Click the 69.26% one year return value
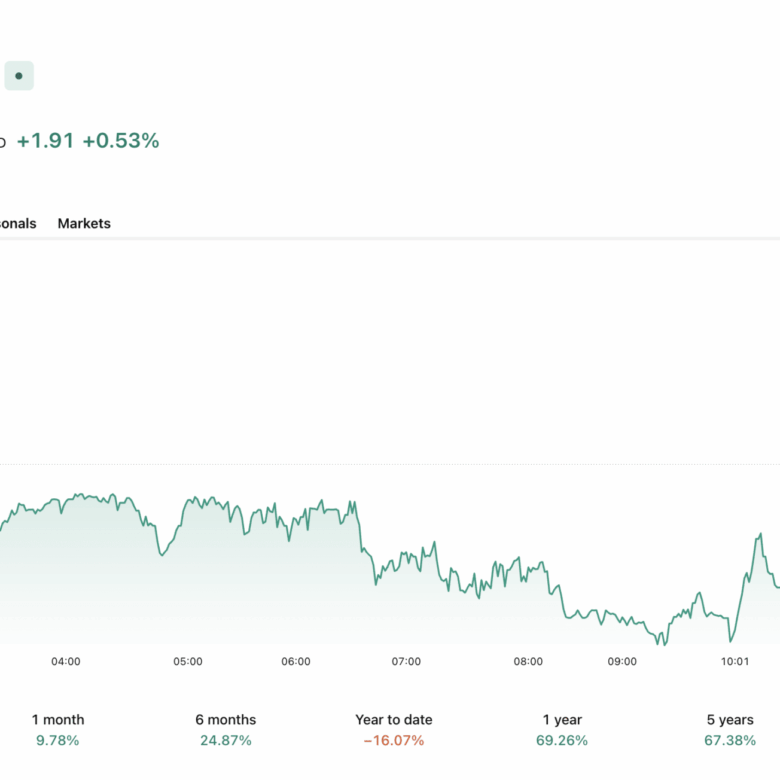Viewport: 780px width, 780px height. [562, 741]
